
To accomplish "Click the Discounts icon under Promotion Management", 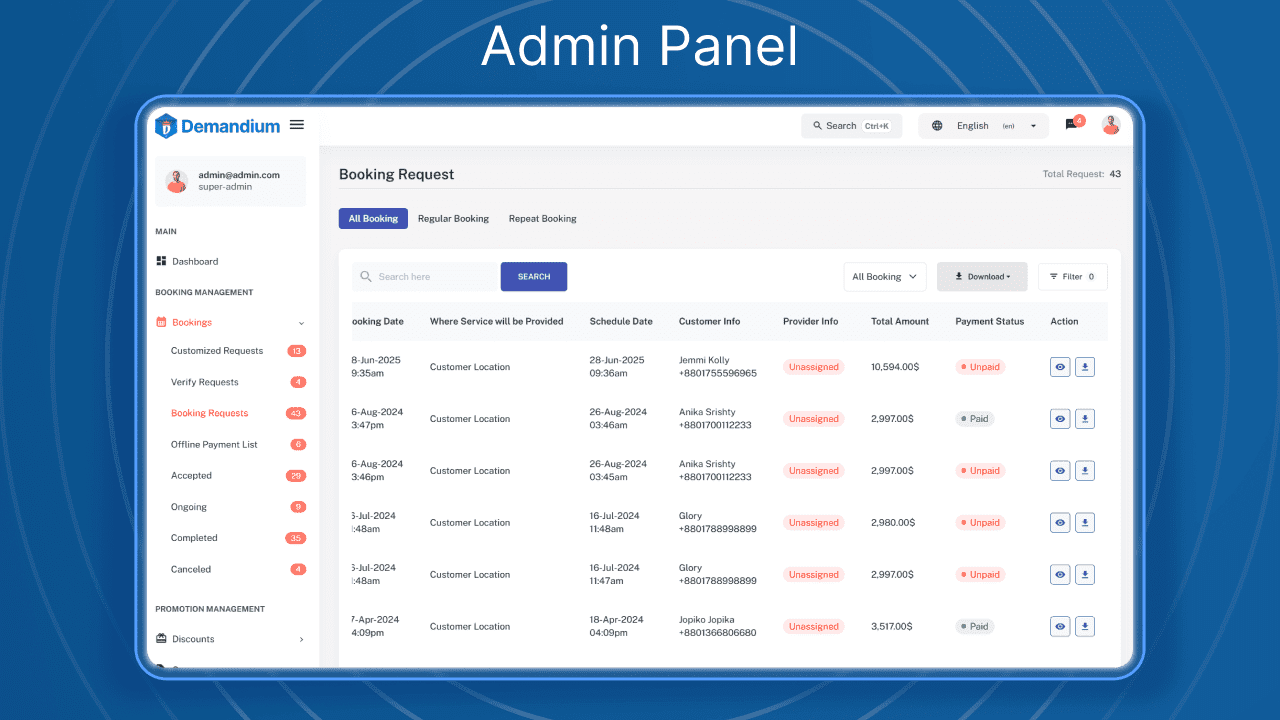I will [x=161, y=639].
